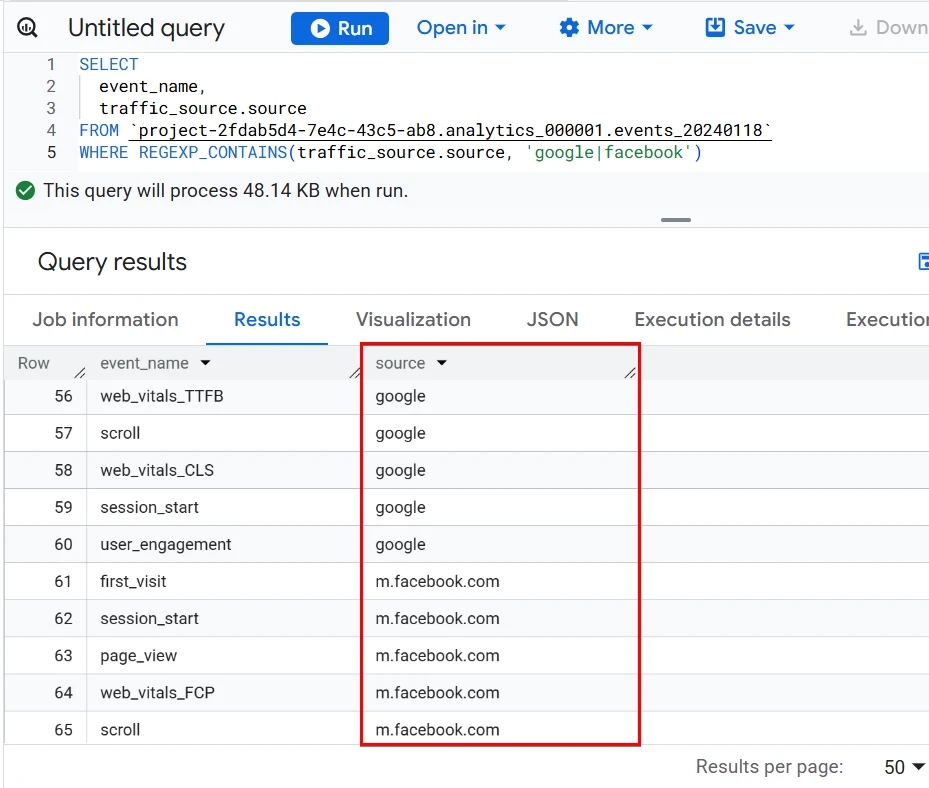Click the google source cell in row 57
The image size is (929, 788).
pyautogui.click(x=401, y=434)
